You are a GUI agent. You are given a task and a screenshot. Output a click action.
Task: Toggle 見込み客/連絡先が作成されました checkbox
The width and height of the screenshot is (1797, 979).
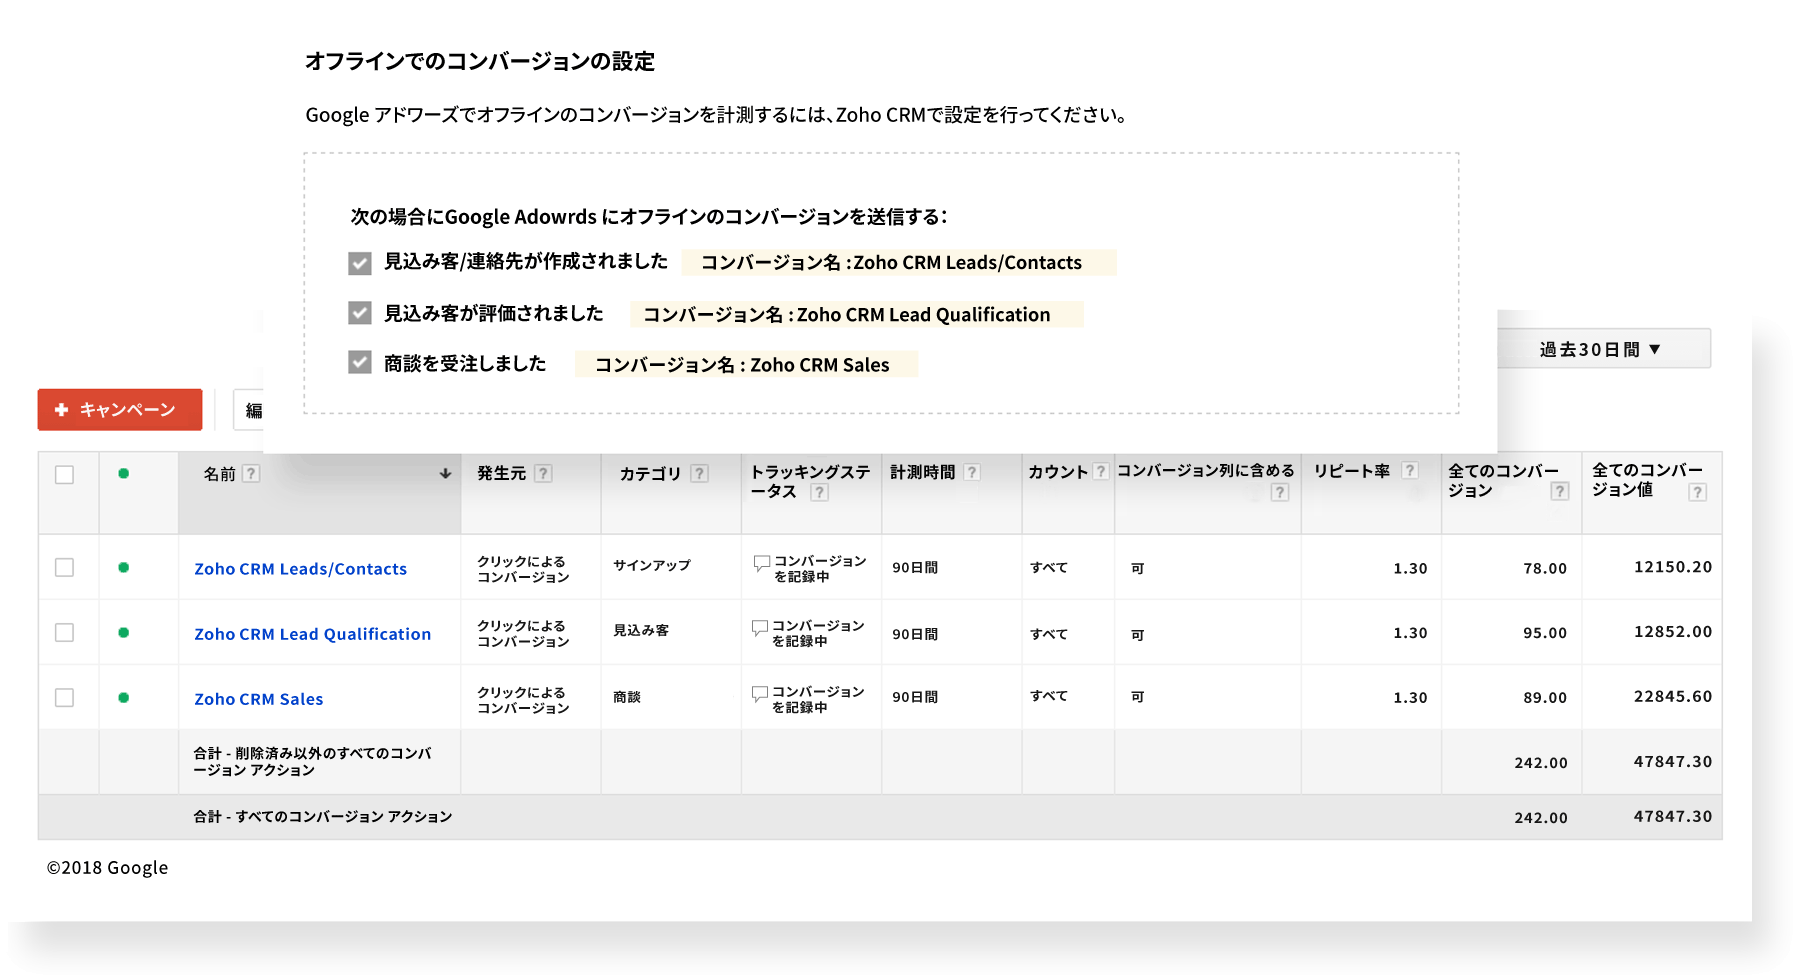pos(360,263)
